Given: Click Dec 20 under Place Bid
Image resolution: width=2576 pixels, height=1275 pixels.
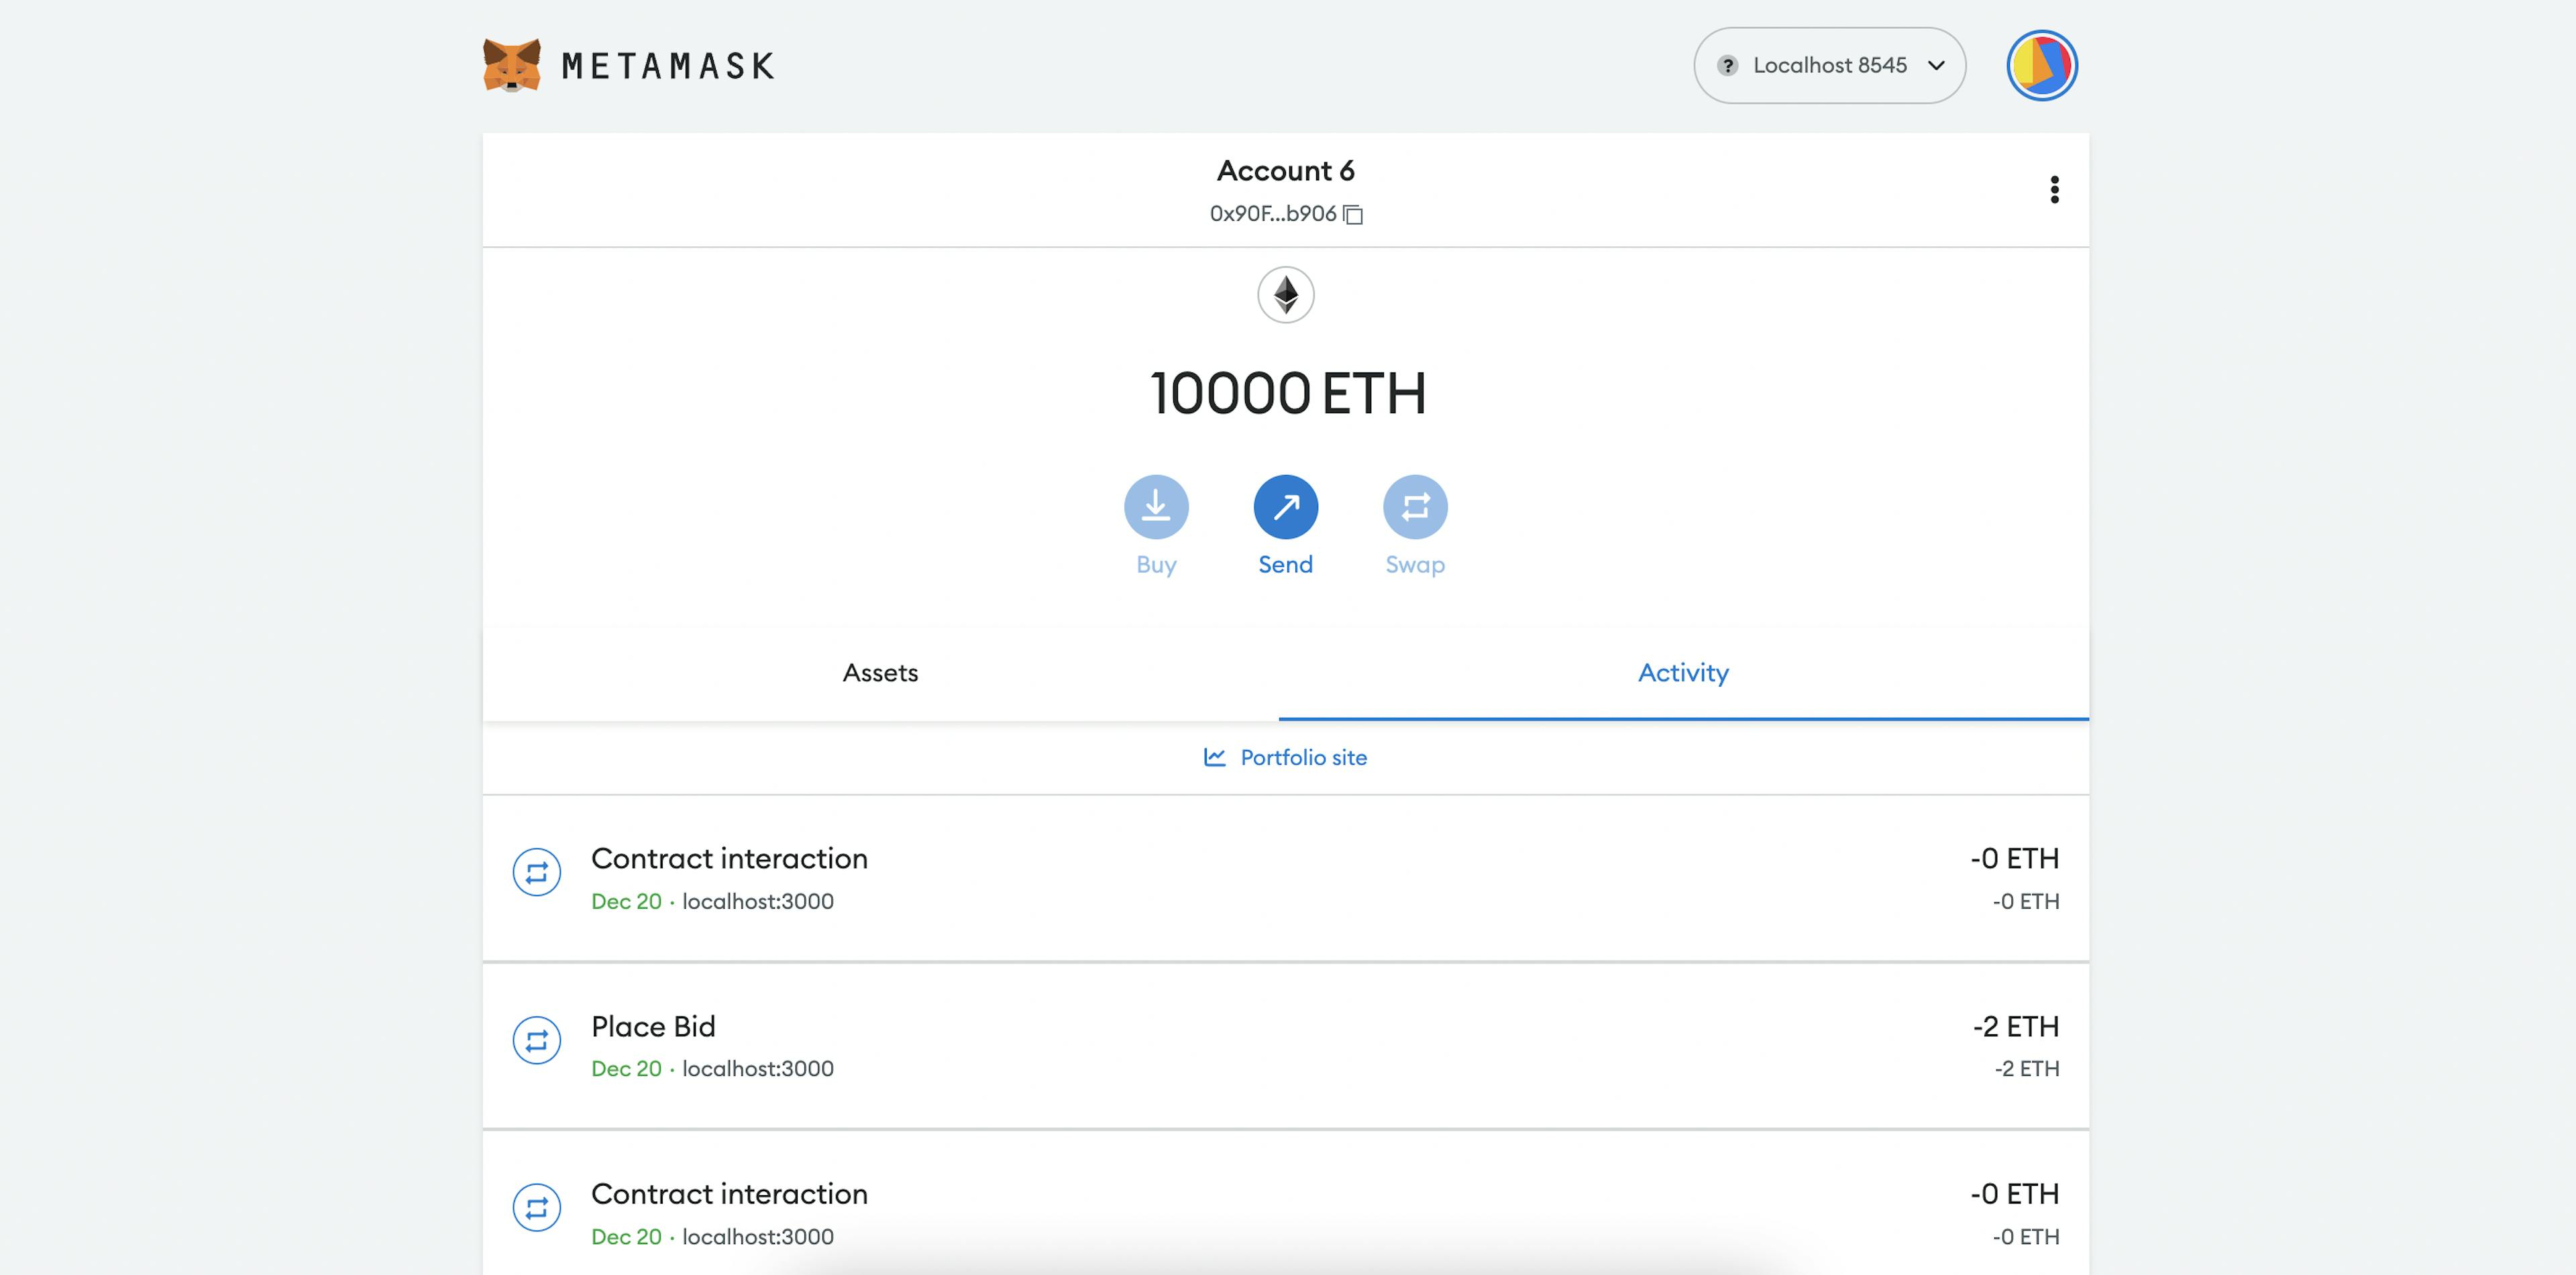Looking at the screenshot, I should click(x=626, y=1069).
